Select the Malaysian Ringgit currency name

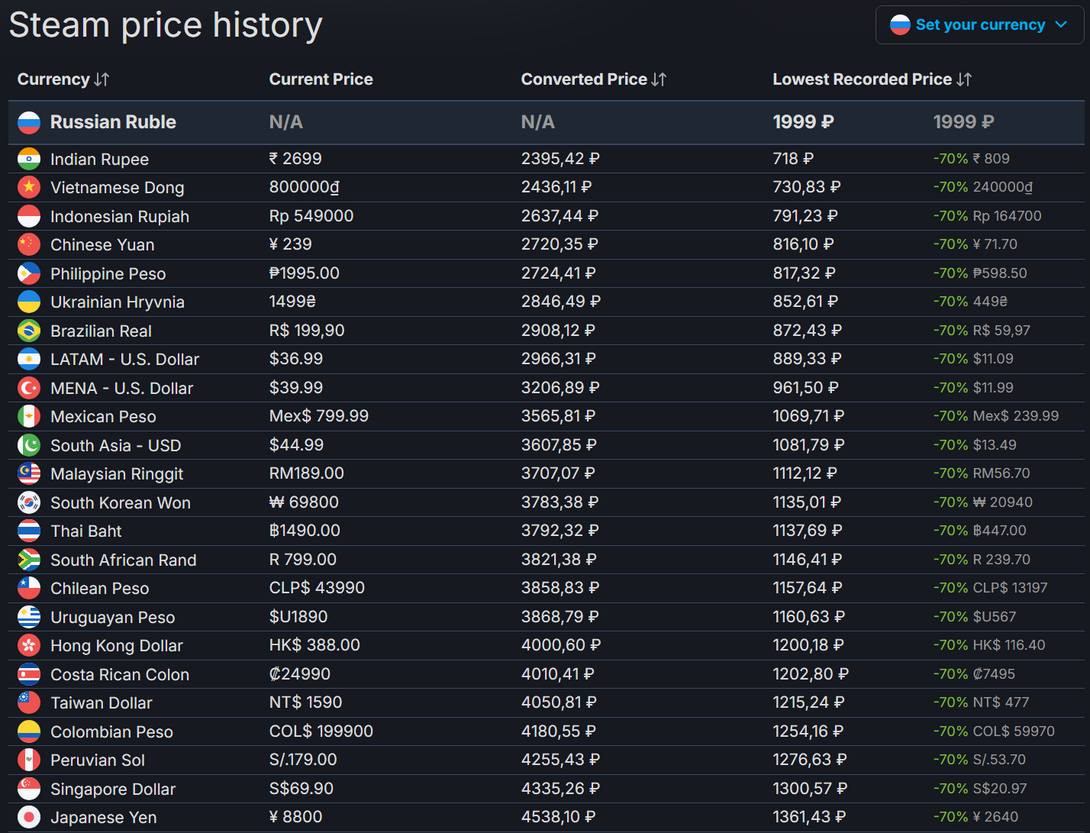coord(116,474)
